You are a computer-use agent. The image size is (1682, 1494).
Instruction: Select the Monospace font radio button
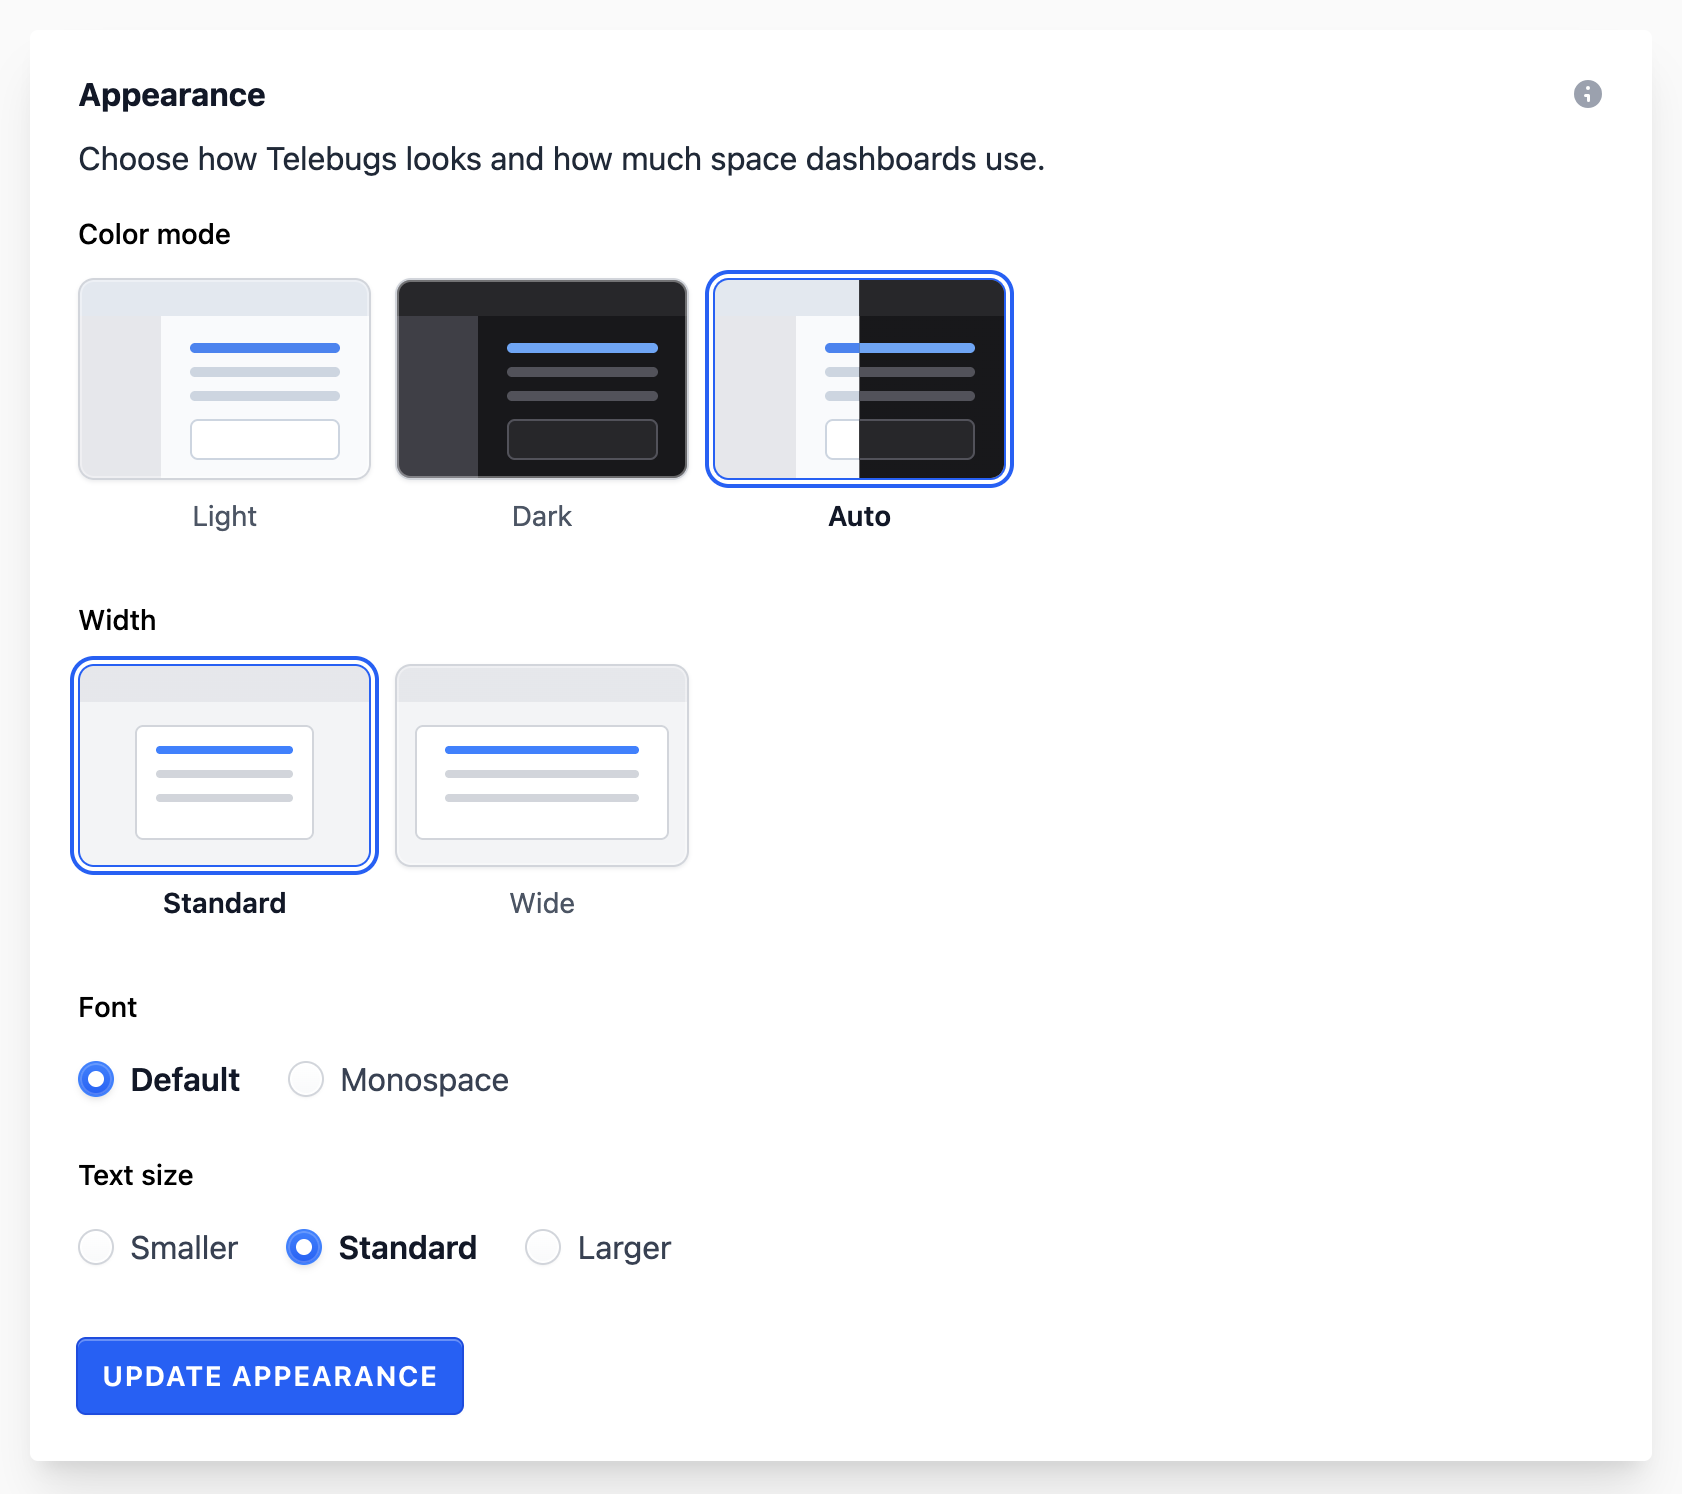point(306,1079)
